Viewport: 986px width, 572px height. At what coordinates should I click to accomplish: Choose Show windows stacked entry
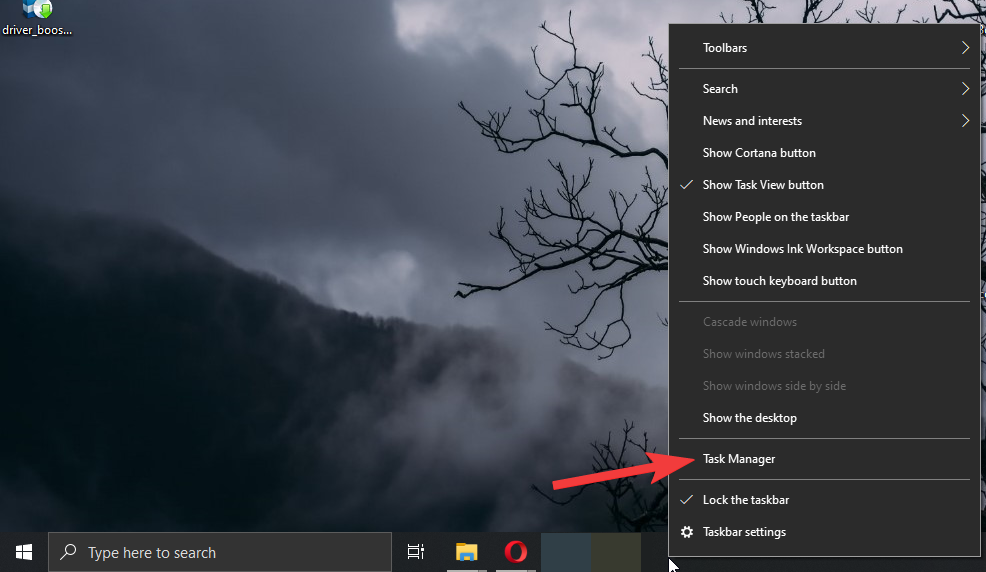point(824,354)
